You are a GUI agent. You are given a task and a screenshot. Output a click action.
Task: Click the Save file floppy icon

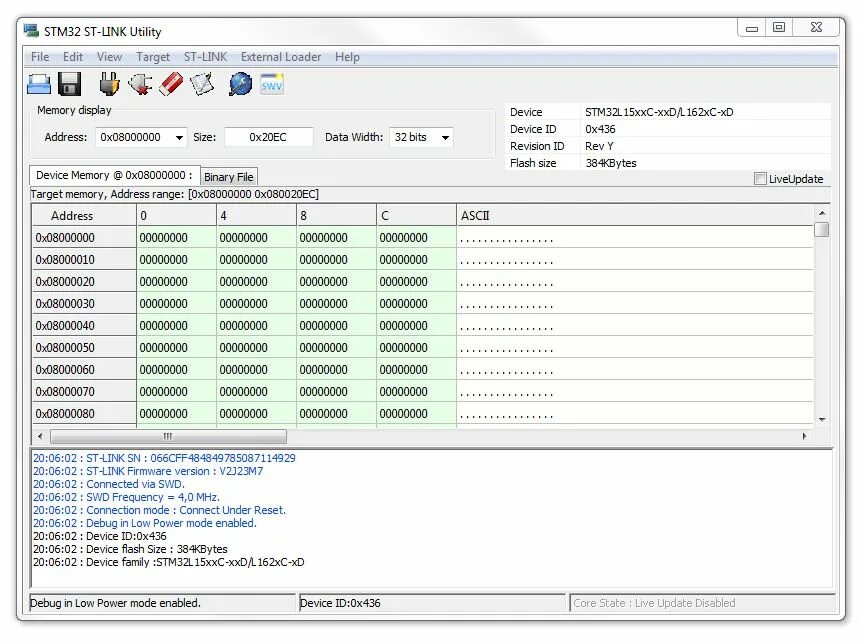pos(70,85)
